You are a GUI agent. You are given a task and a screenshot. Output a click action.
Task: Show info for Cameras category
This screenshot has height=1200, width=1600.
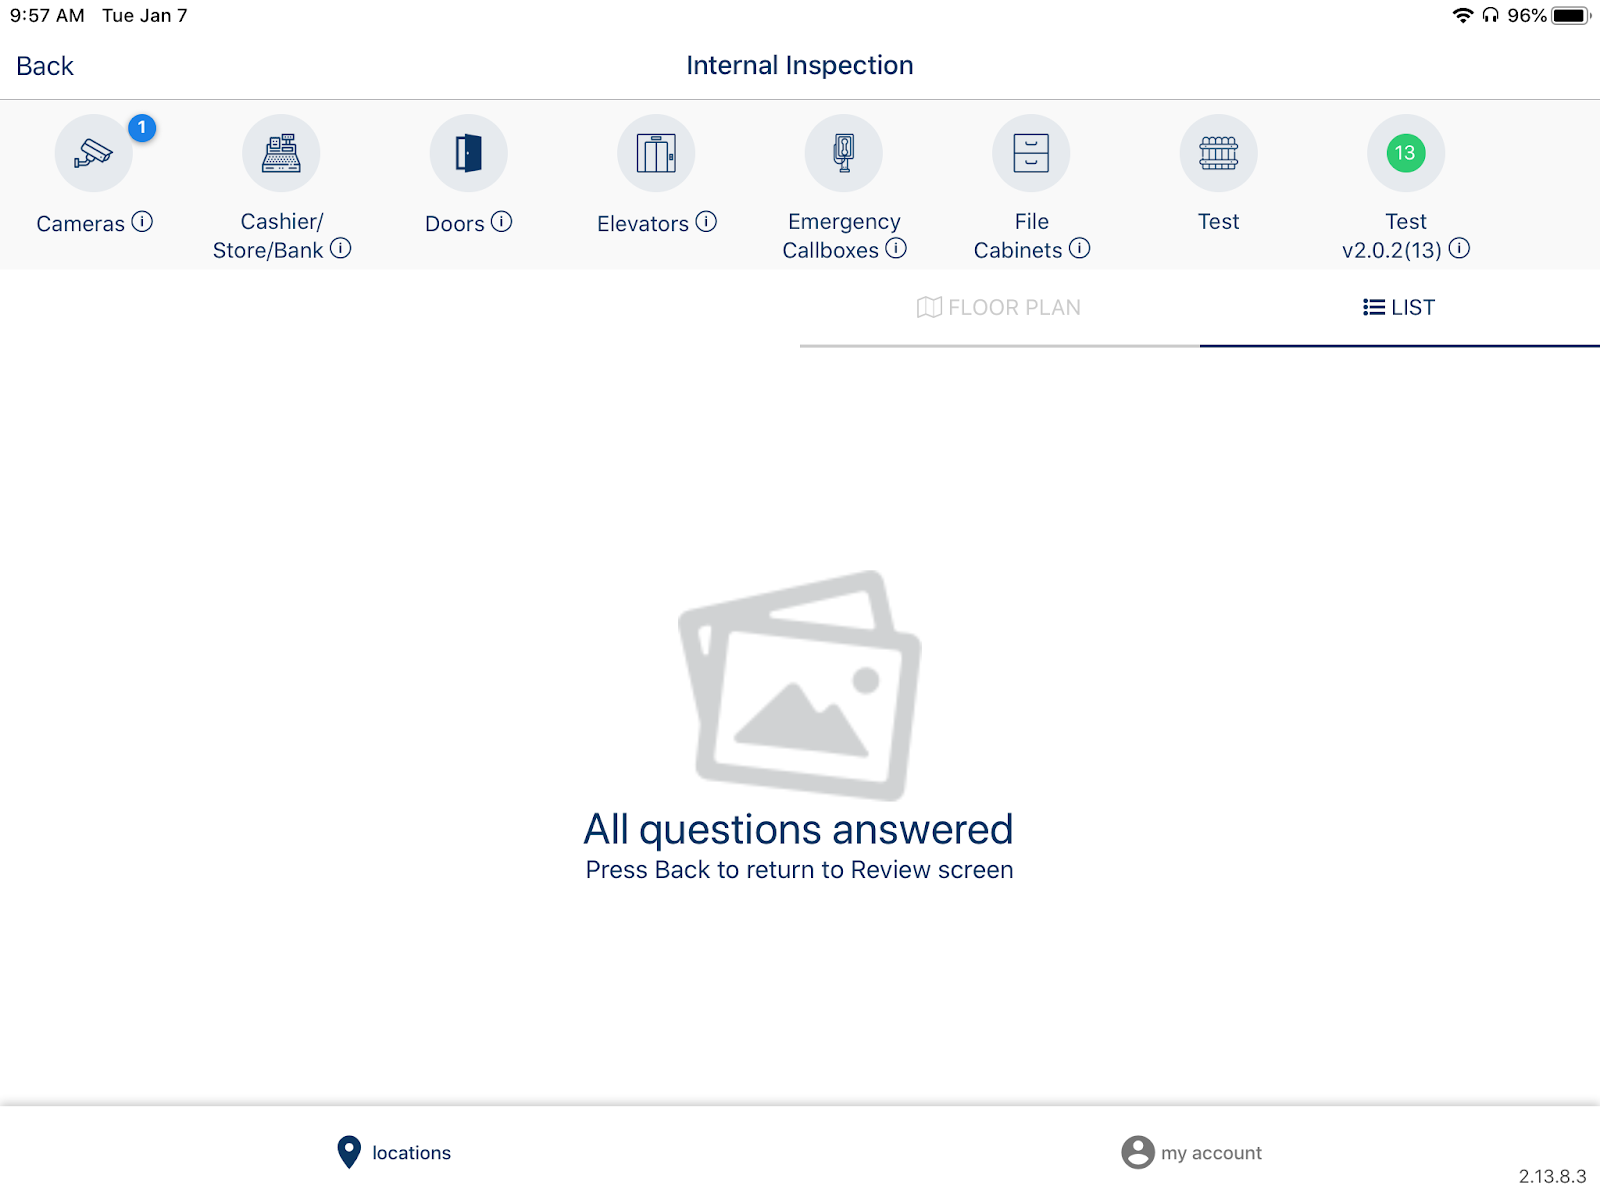pos(143,222)
